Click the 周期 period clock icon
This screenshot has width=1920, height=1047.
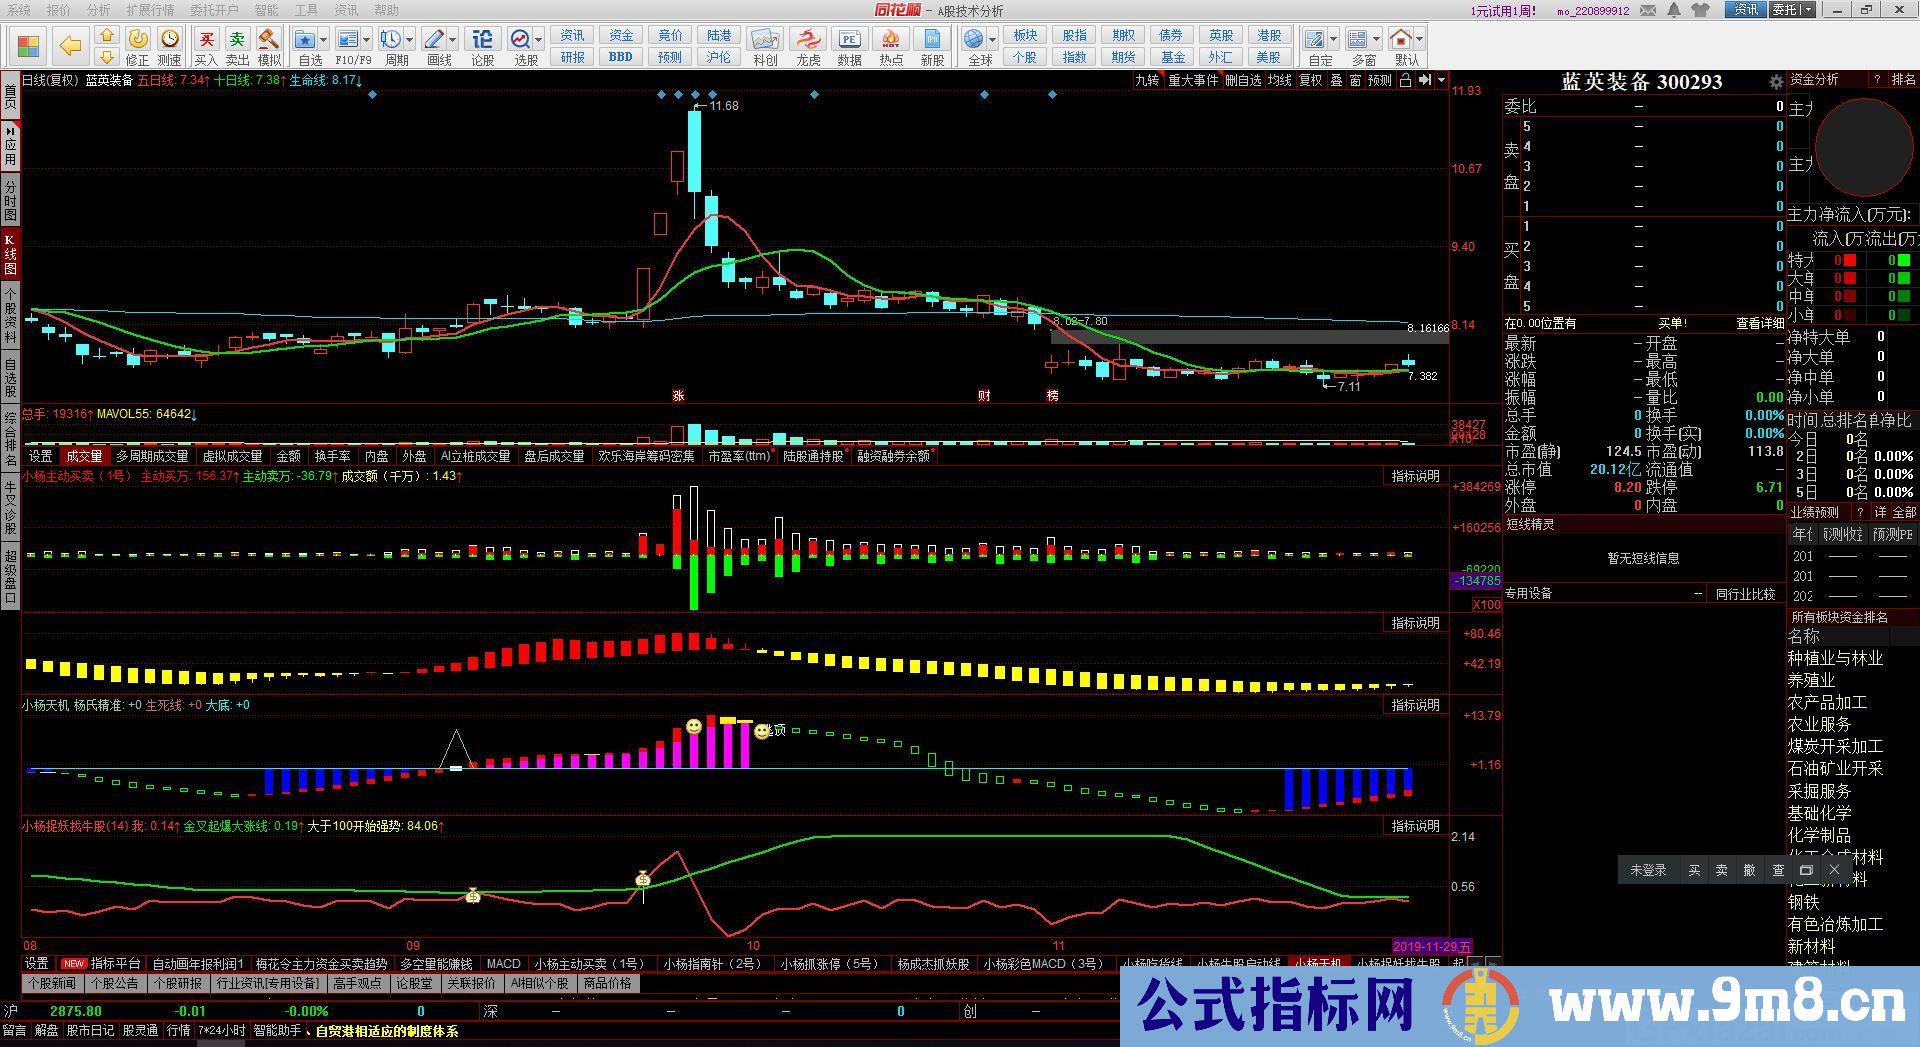tap(390, 39)
